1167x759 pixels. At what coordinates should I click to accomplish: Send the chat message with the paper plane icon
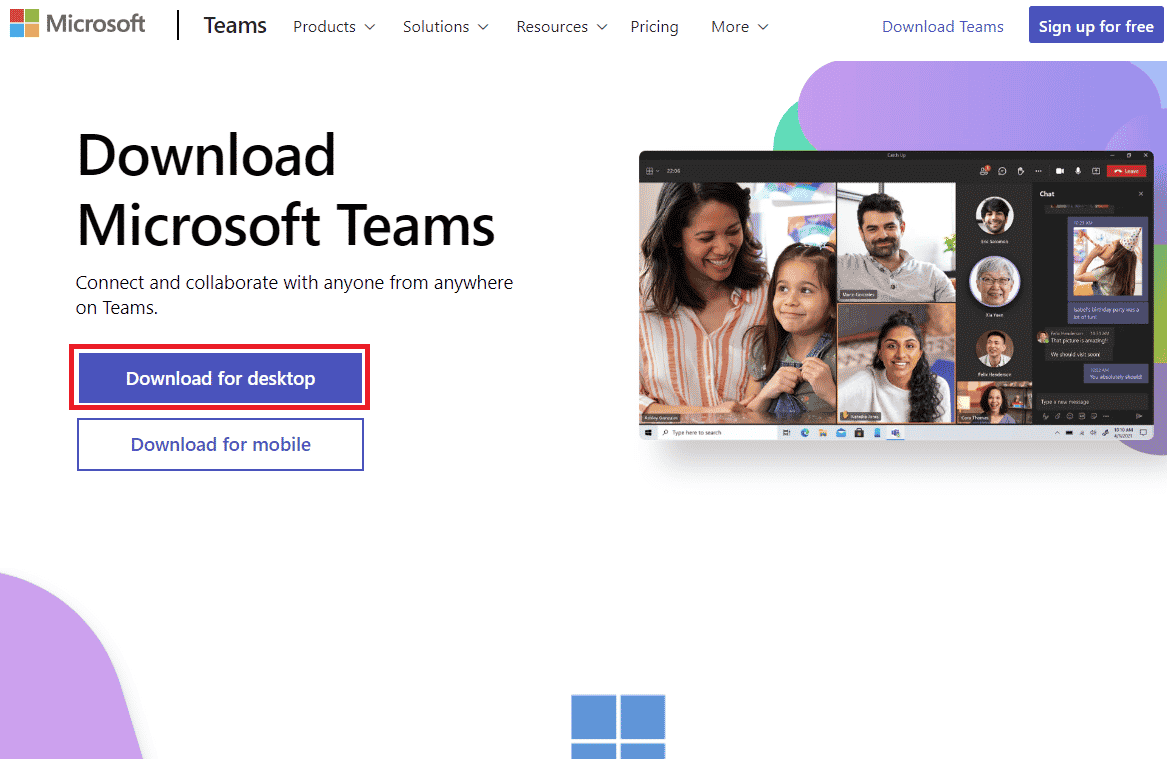pyautogui.click(x=1138, y=416)
